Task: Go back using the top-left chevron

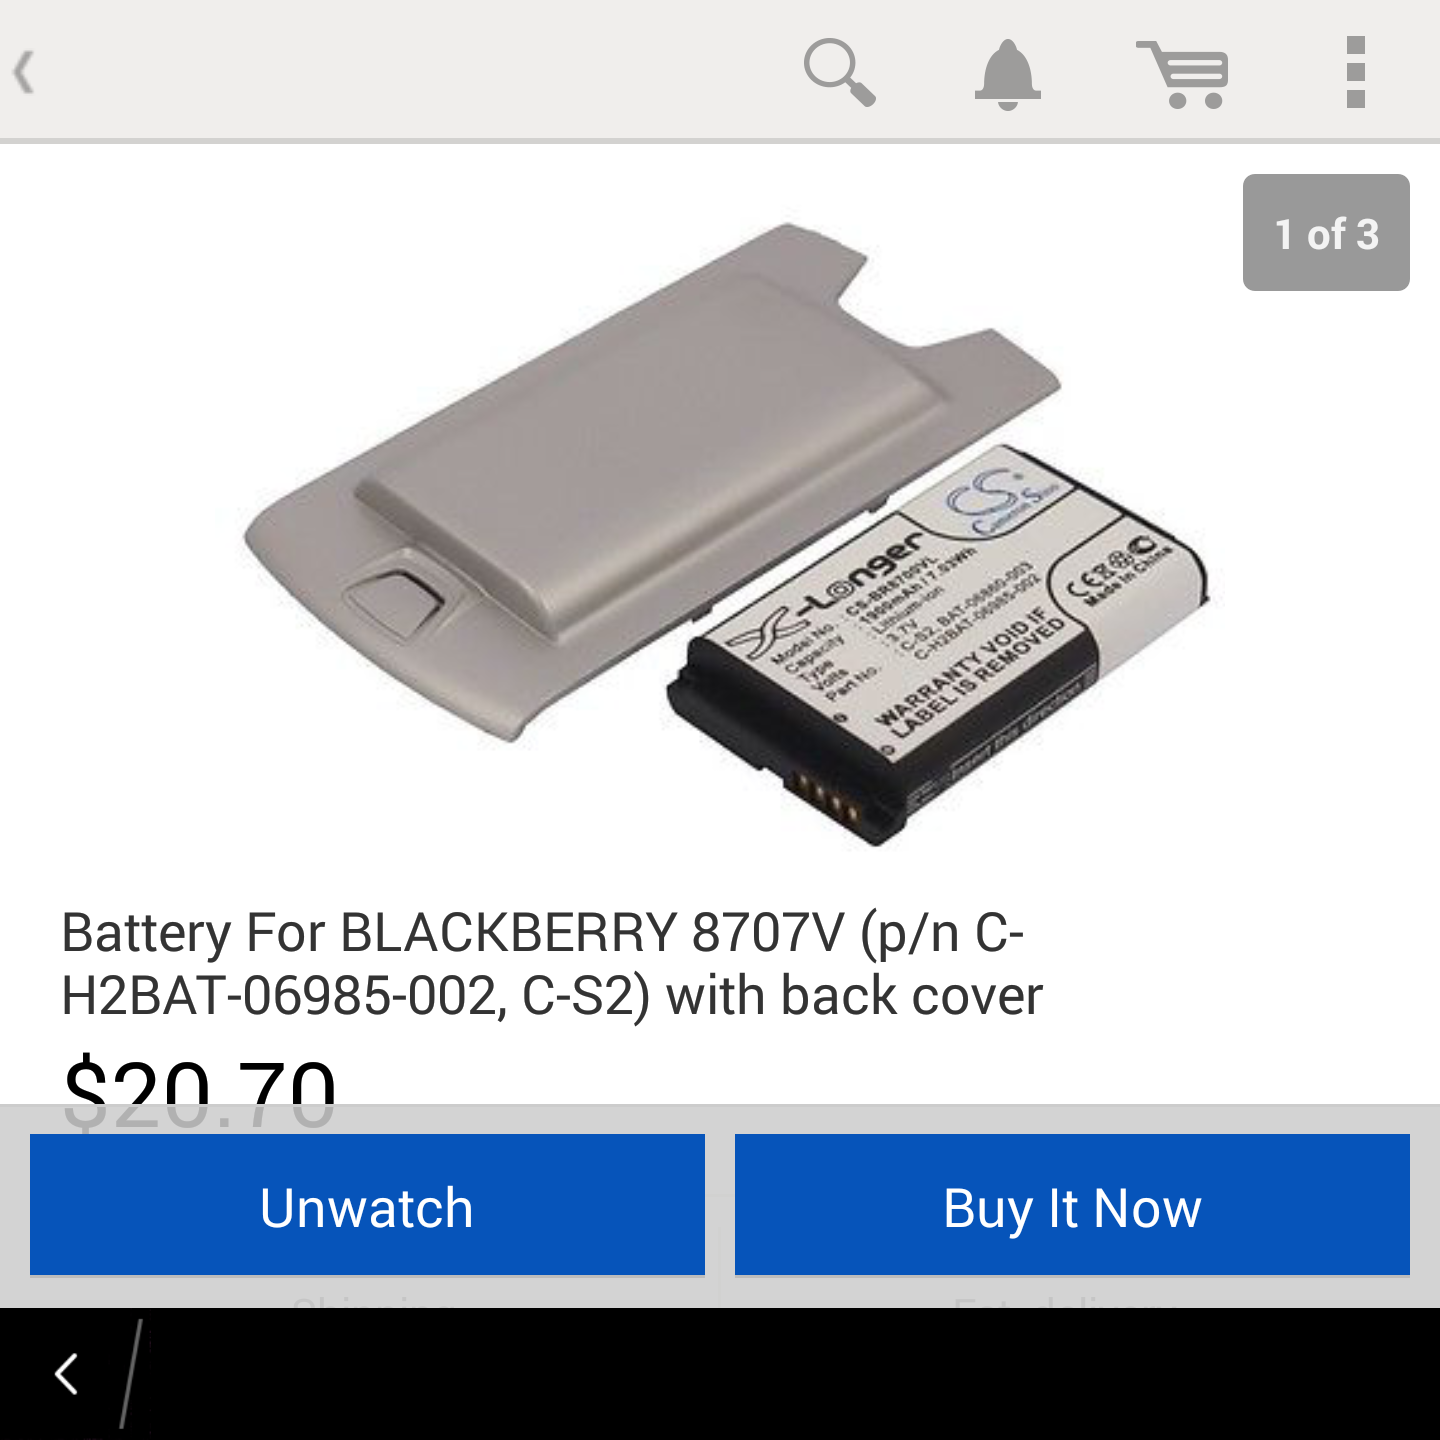Action: pos(24,72)
